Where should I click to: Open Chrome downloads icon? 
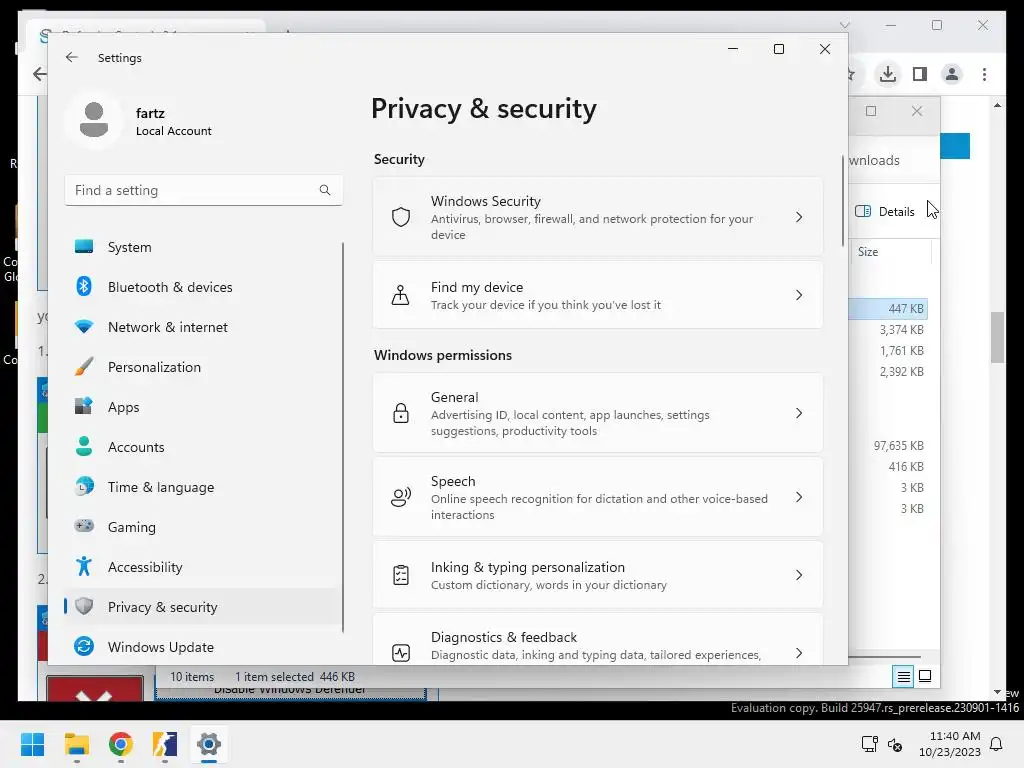888,74
